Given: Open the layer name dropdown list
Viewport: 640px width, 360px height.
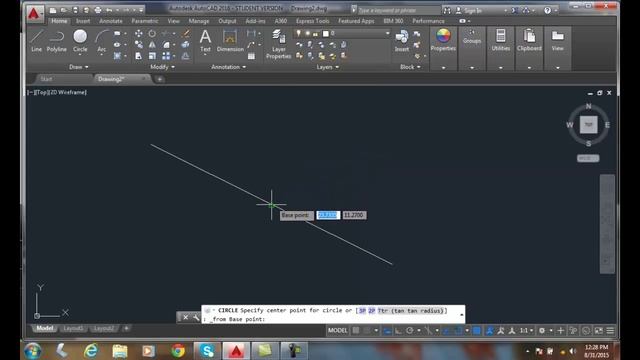Looking at the screenshot, I should pyautogui.click(x=387, y=33).
